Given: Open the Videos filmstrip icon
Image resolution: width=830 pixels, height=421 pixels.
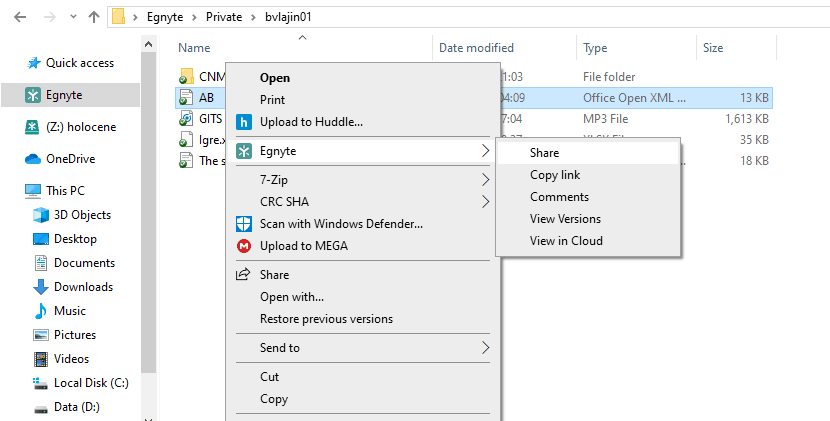Looking at the screenshot, I should tap(41, 359).
